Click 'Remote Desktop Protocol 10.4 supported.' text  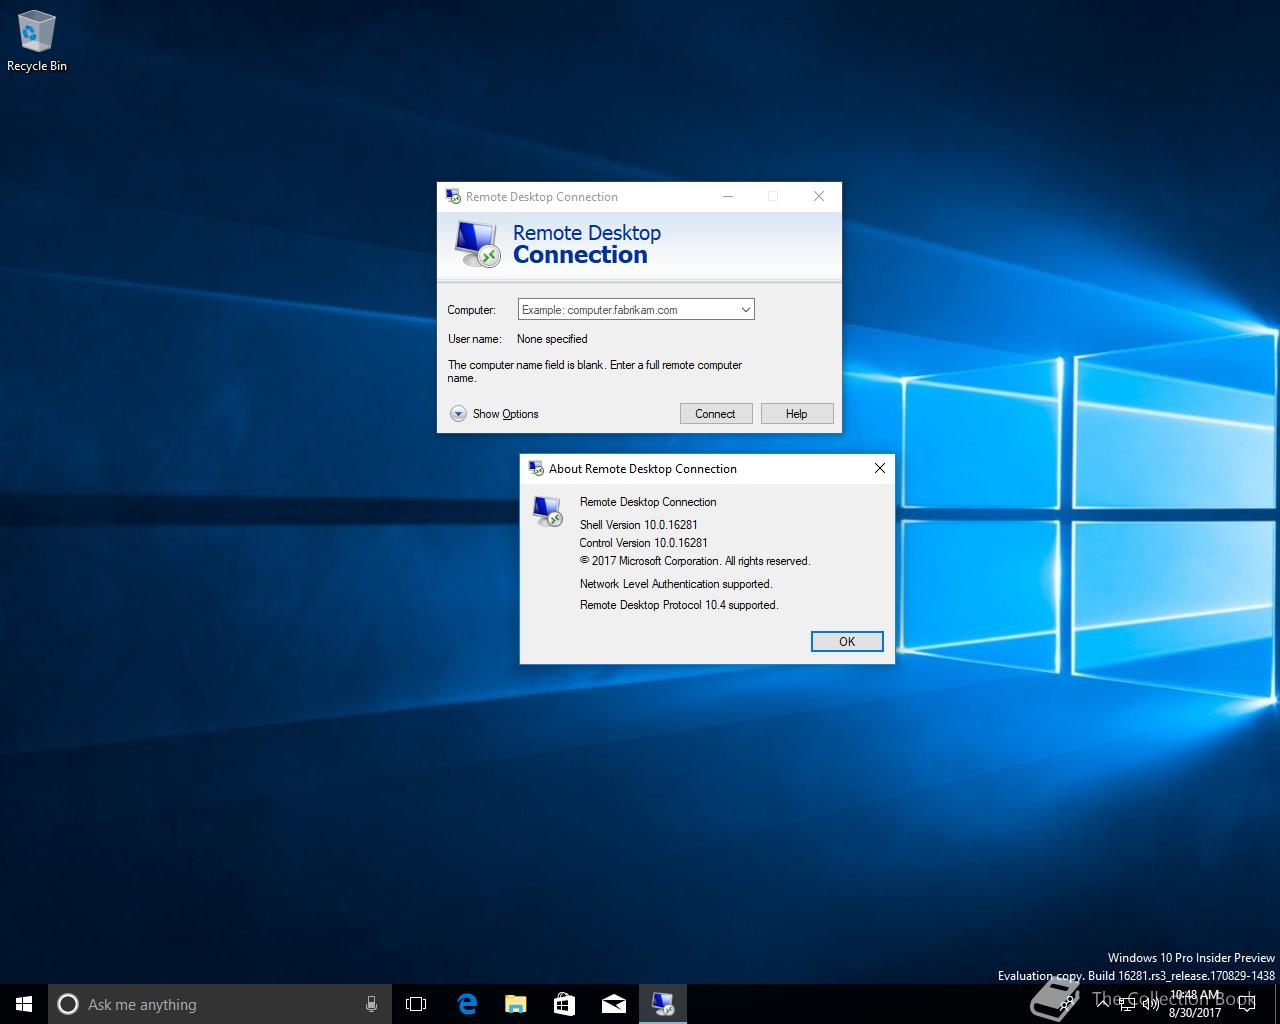[679, 605]
